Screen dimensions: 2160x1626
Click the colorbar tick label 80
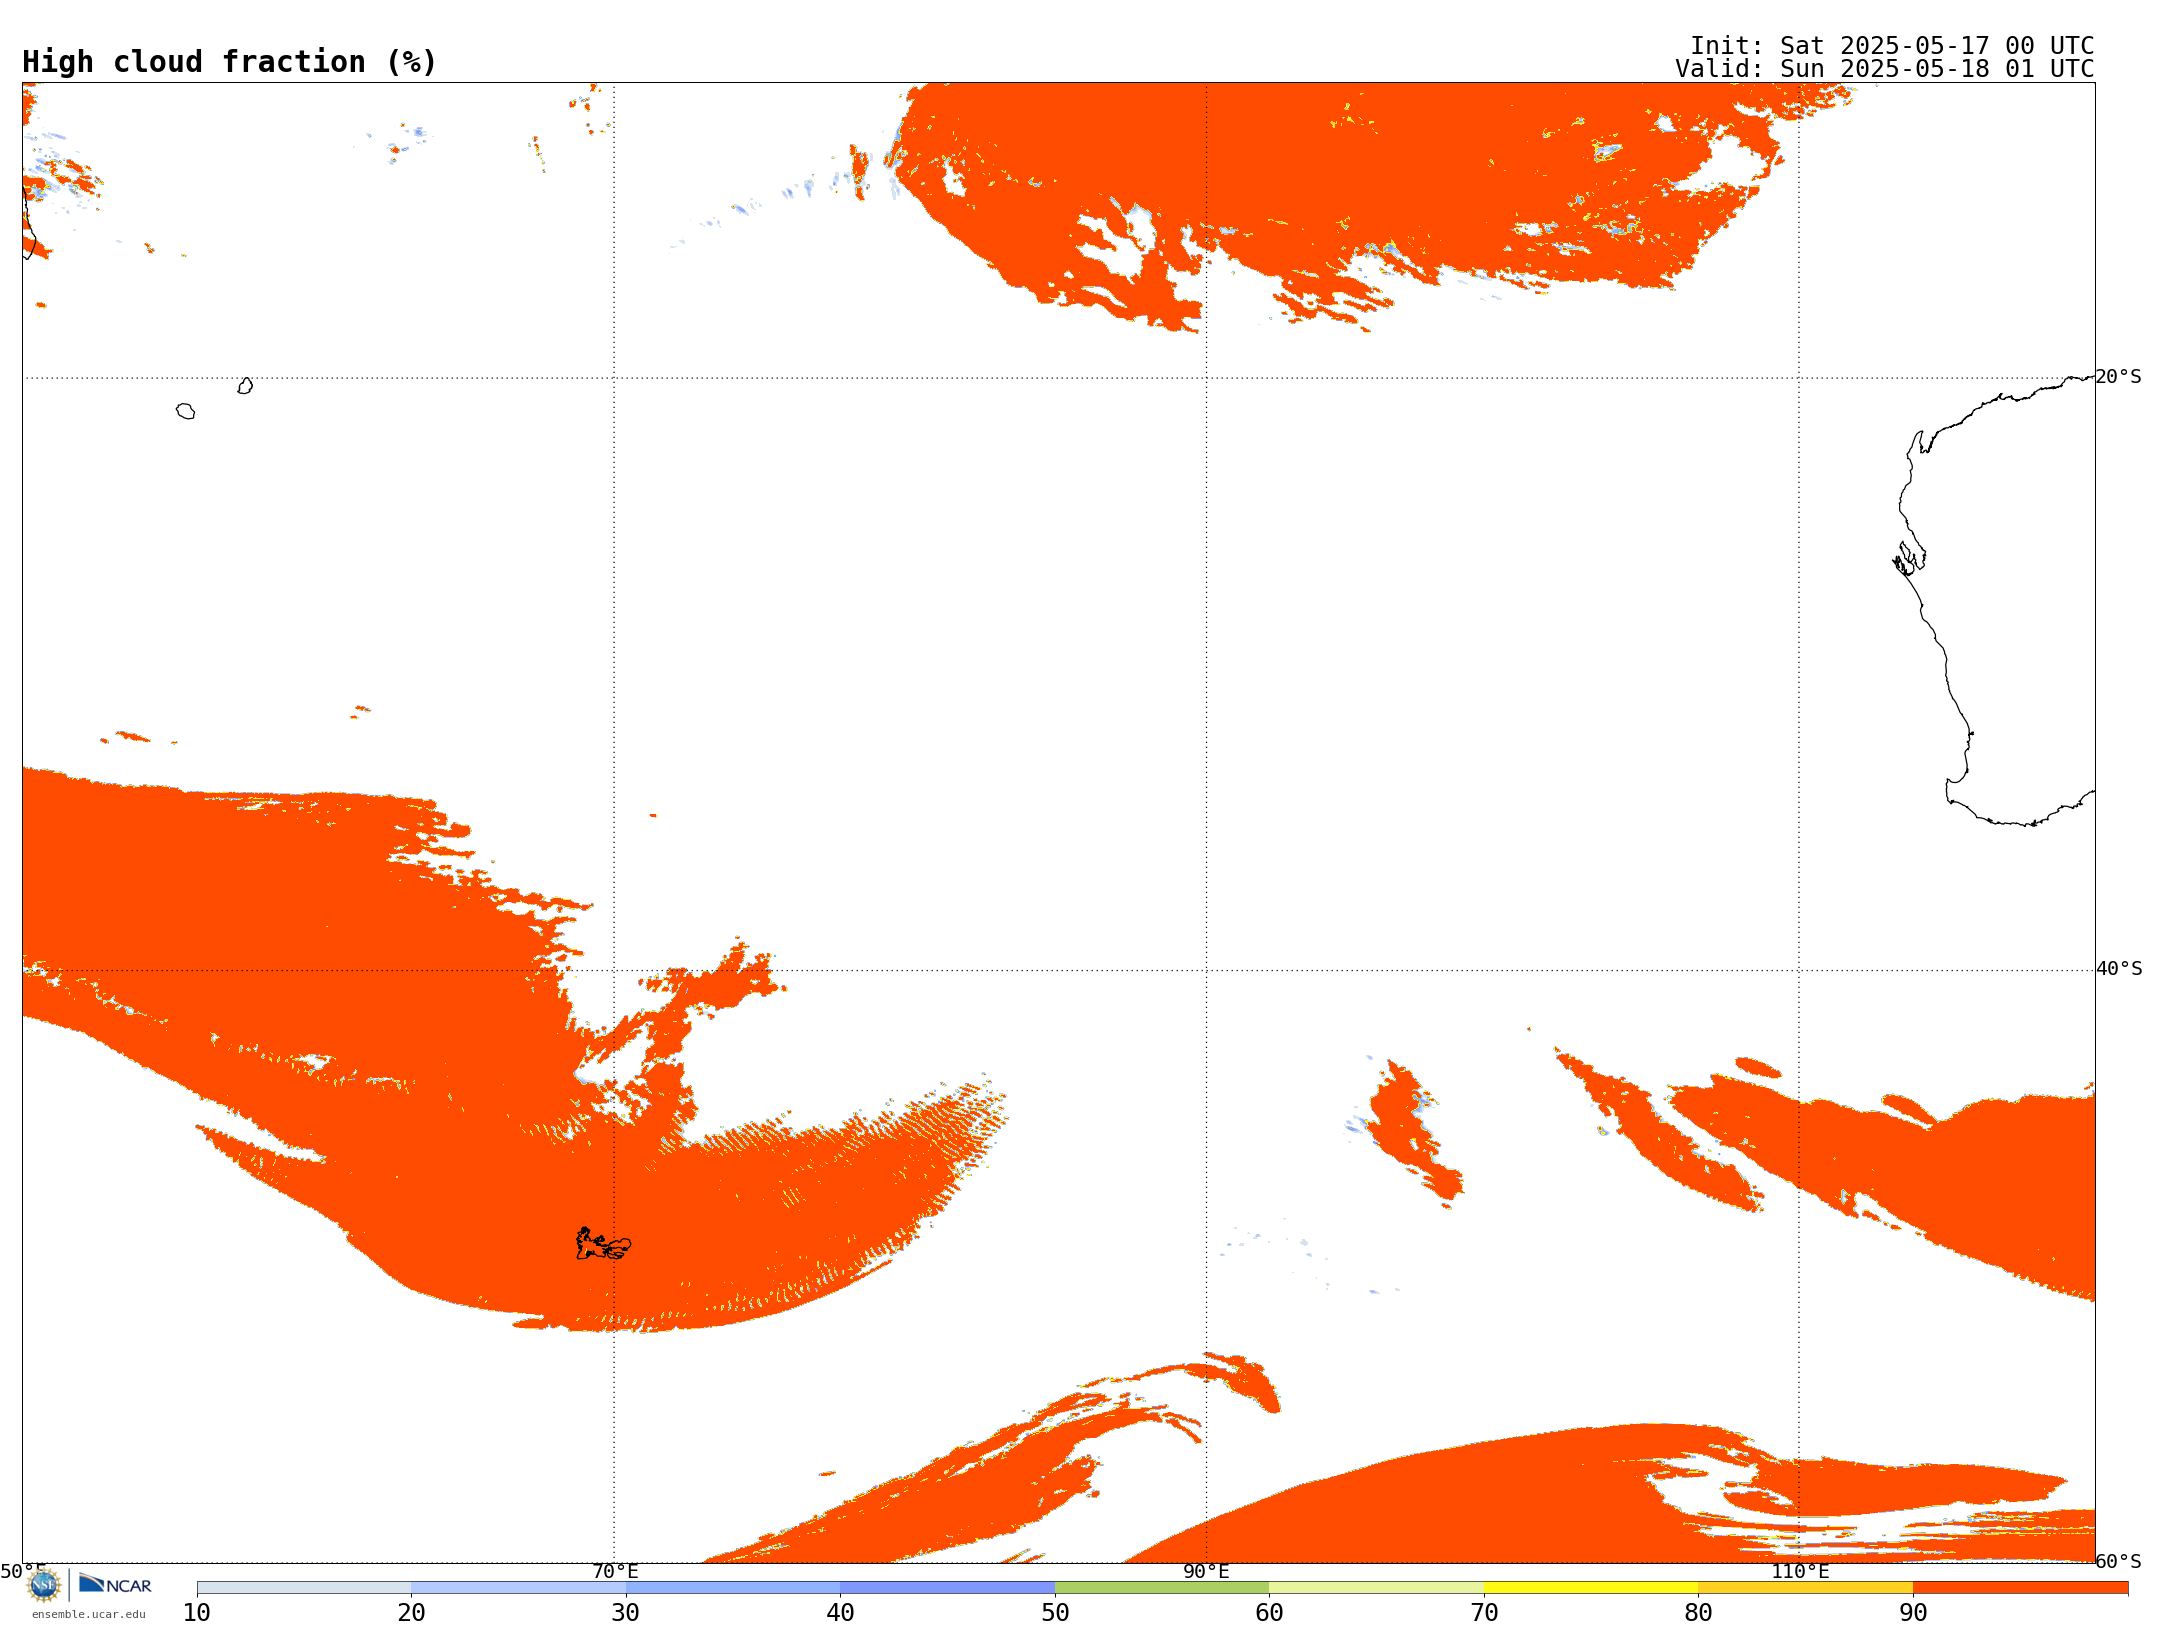(x=1698, y=1613)
